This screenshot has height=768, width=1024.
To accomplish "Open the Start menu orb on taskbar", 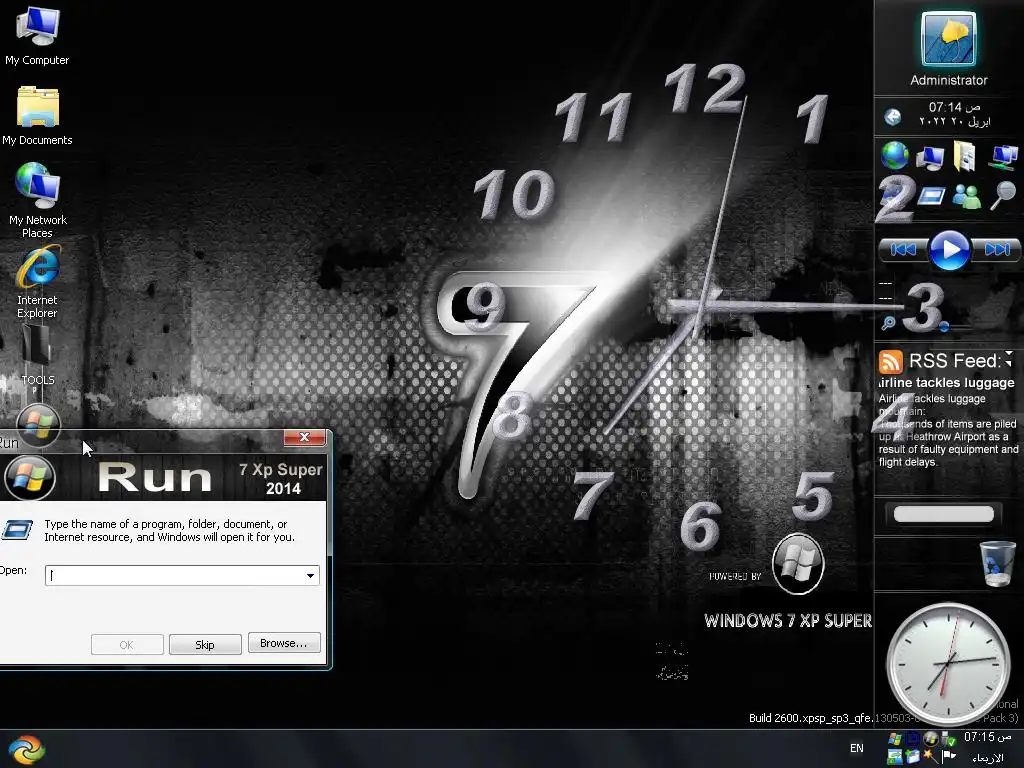I will (x=26, y=750).
